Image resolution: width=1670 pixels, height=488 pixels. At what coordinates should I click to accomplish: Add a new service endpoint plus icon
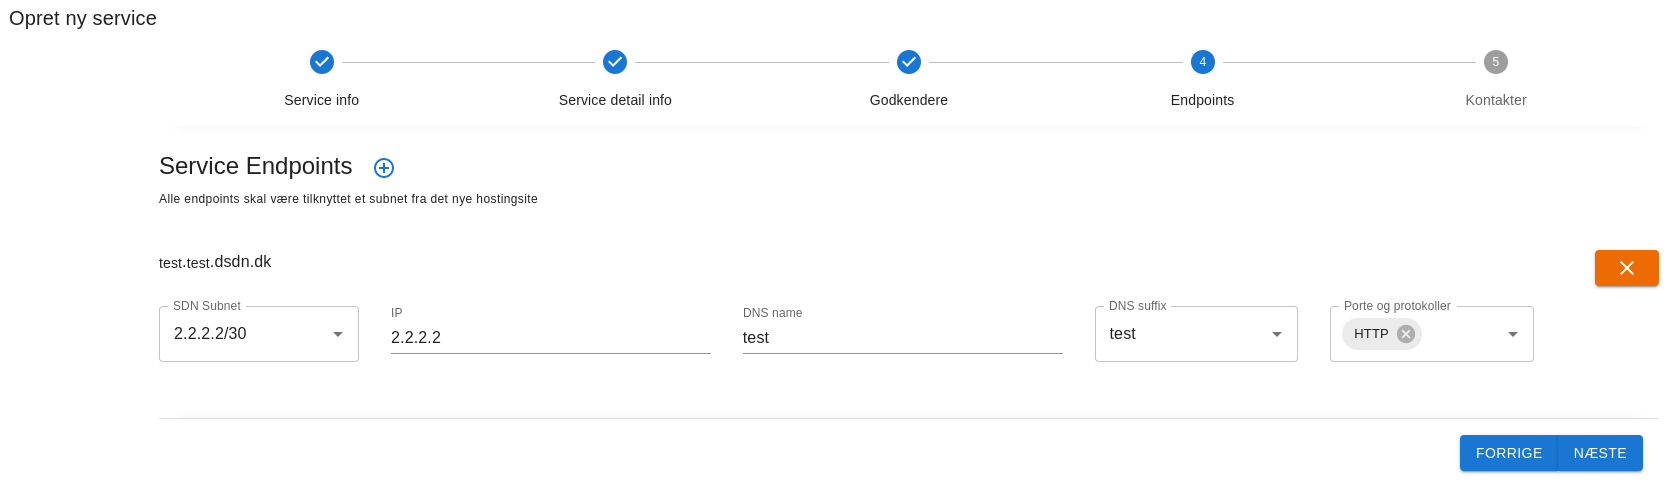pyautogui.click(x=384, y=168)
